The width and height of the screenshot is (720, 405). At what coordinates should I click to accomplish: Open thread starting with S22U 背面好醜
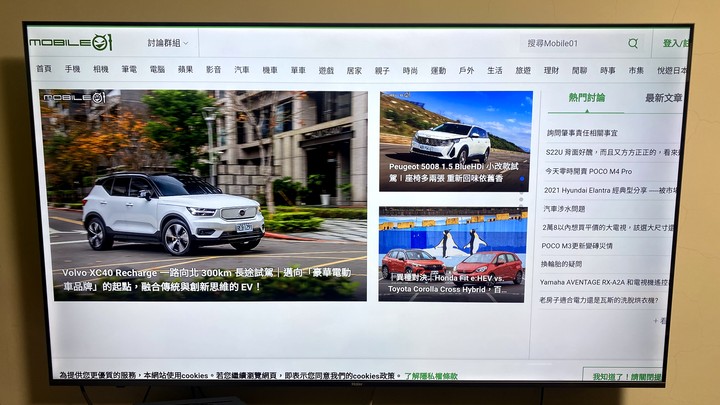click(613, 152)
